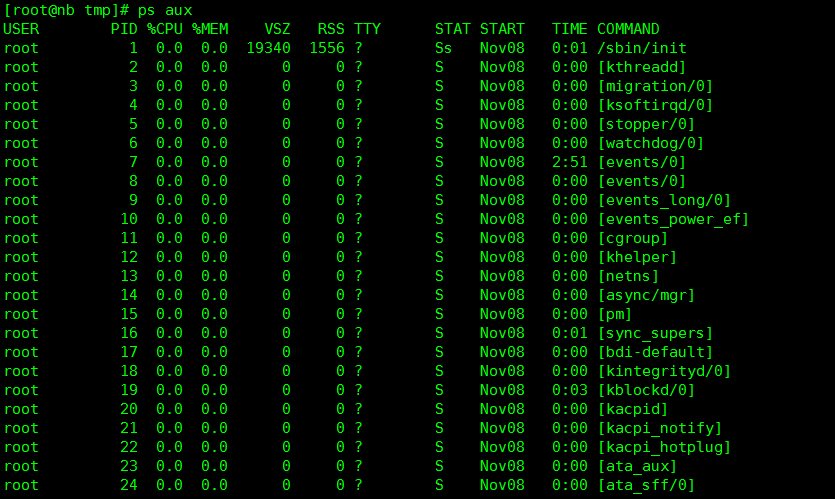Click the TTY column header
Image resolution: width=835 pixels, height=499 pixels.
[x=367, y=29]
